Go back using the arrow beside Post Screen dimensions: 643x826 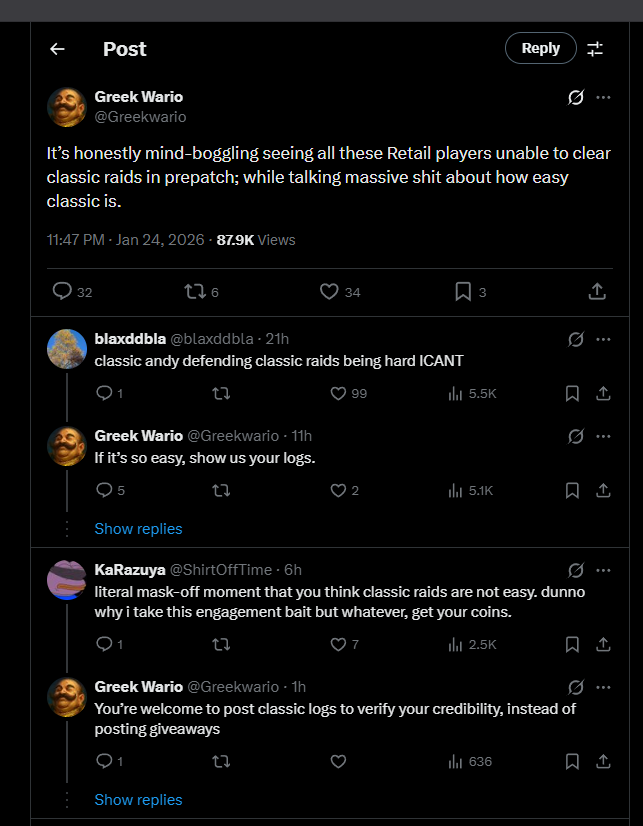click(x=57, y=49)
